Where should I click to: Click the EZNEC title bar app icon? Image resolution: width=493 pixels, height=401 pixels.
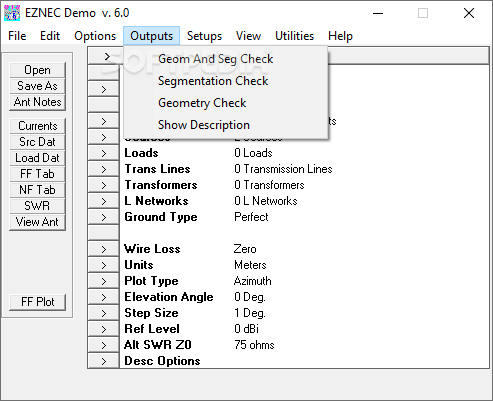point(12,13)
